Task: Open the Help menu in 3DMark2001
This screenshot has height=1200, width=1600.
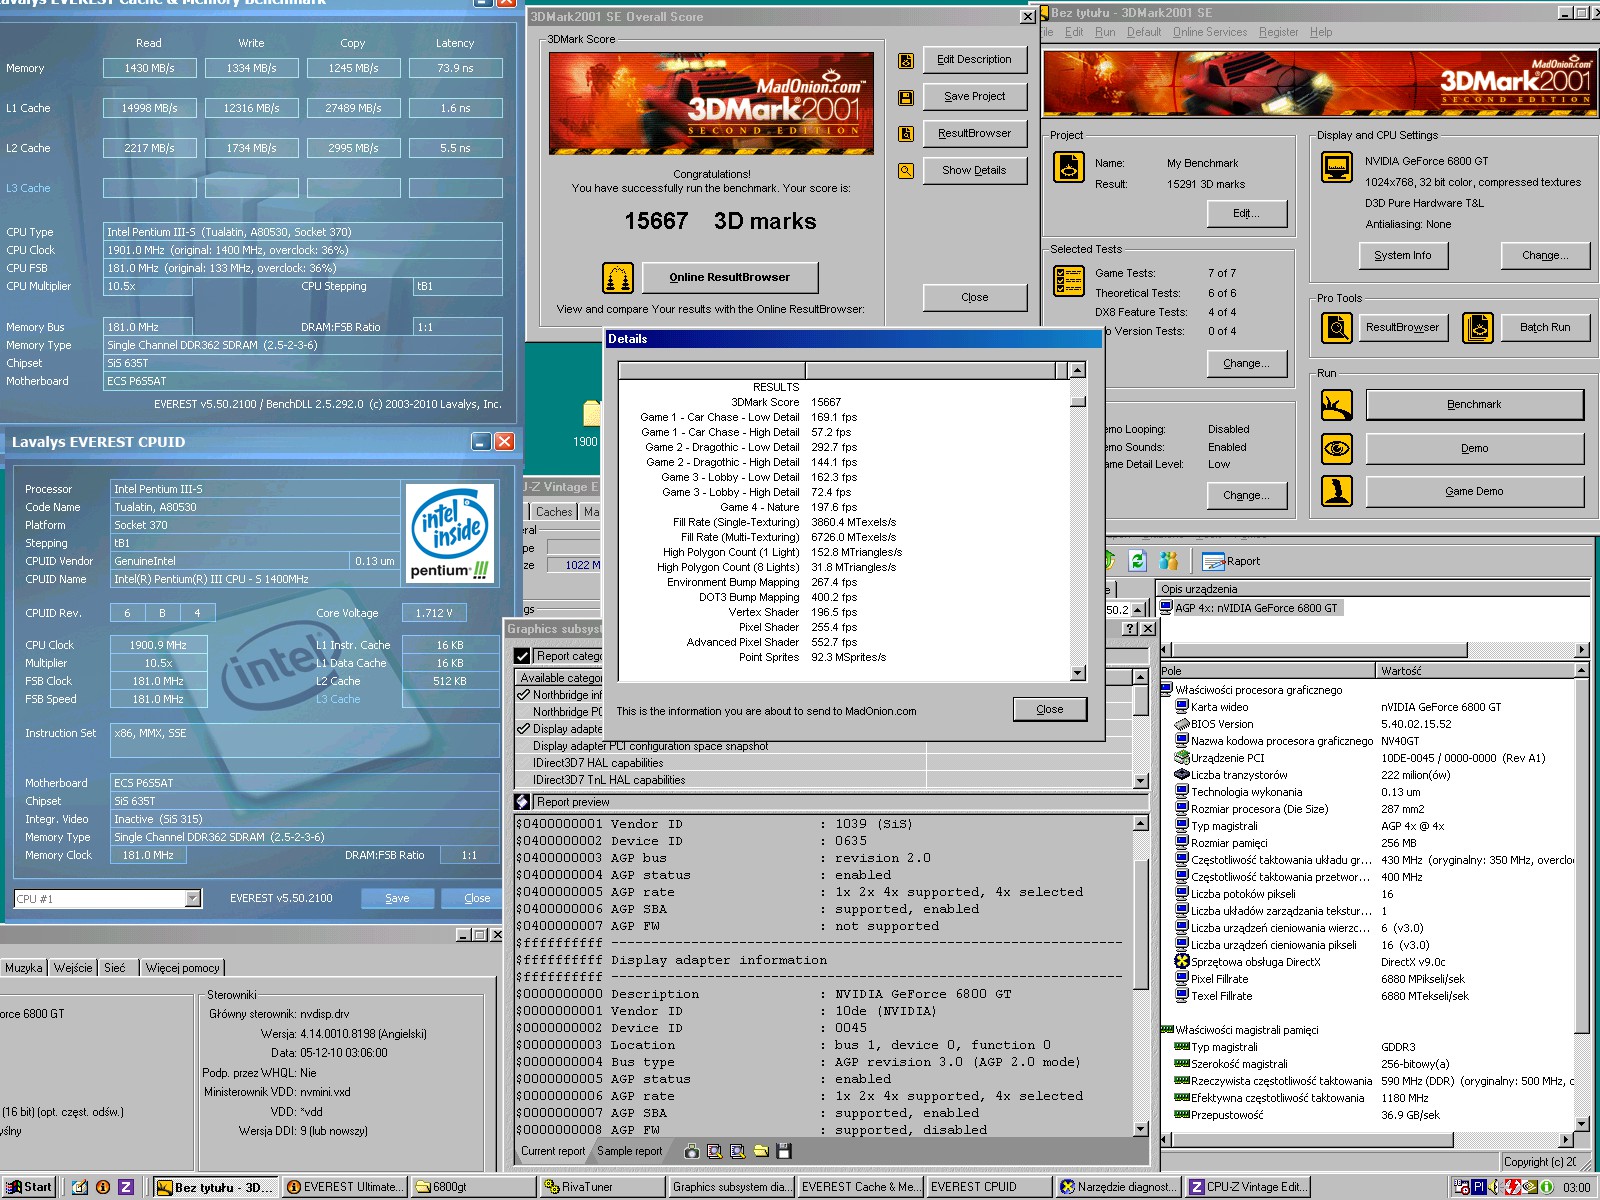Action: (x=1321, y=32)
